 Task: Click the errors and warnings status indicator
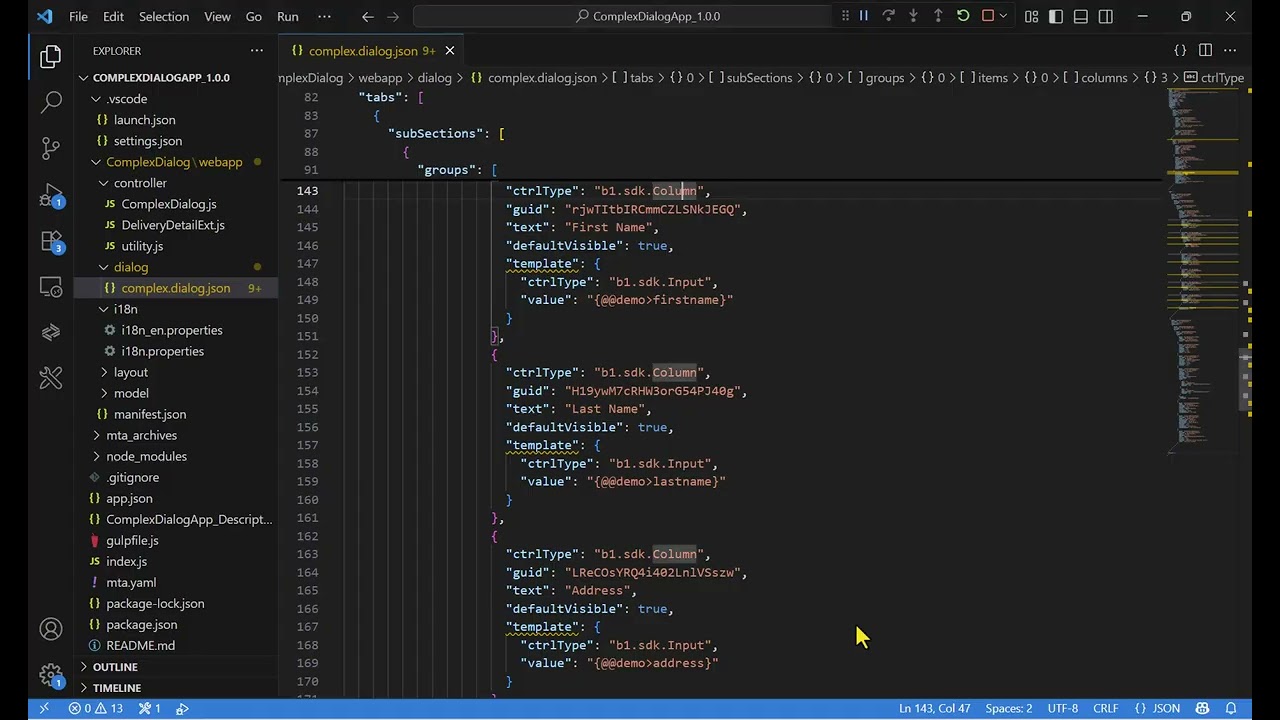point(96,708)
